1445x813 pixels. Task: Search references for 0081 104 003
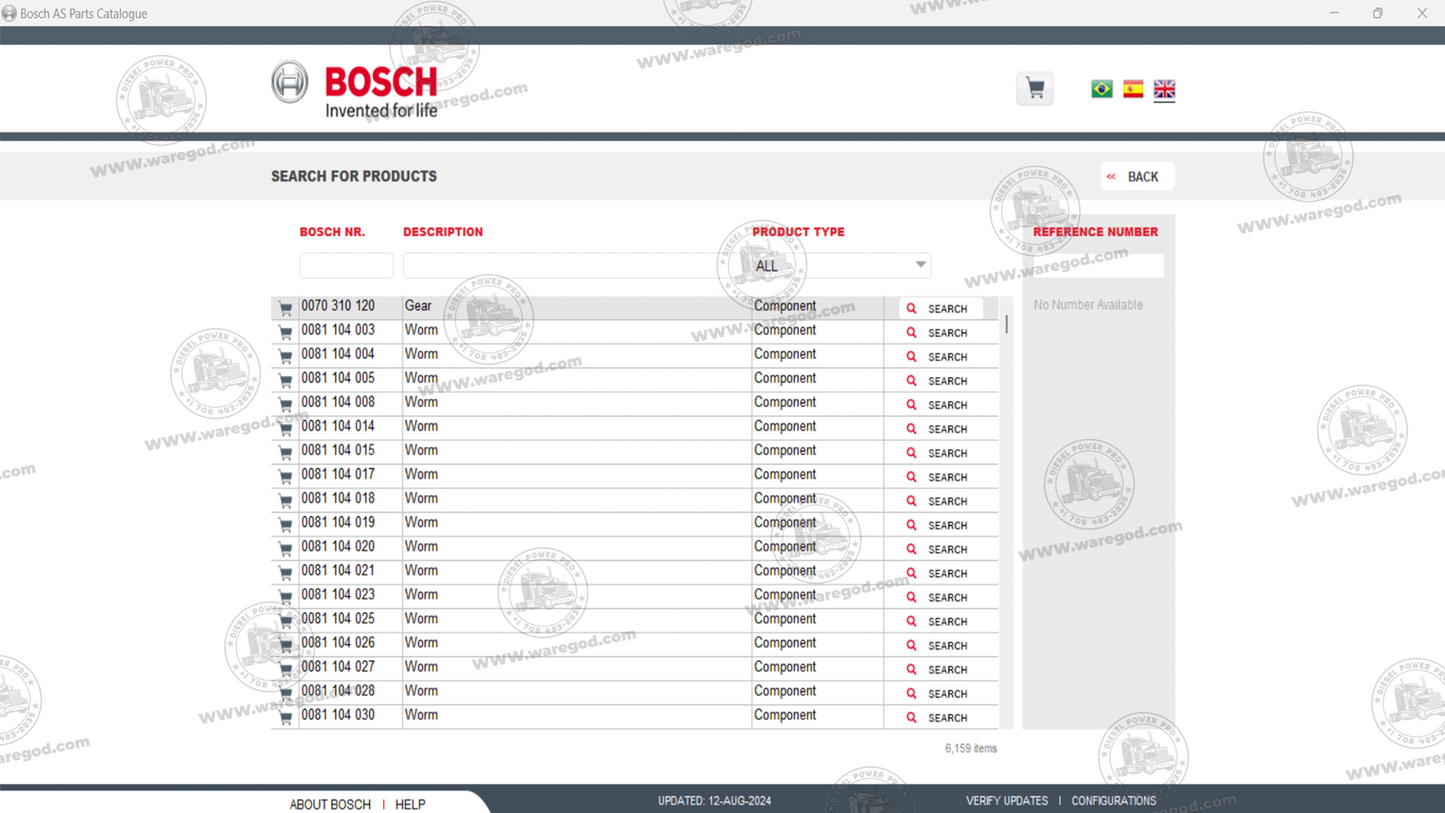pyautogui.click(x=939, y=333)
